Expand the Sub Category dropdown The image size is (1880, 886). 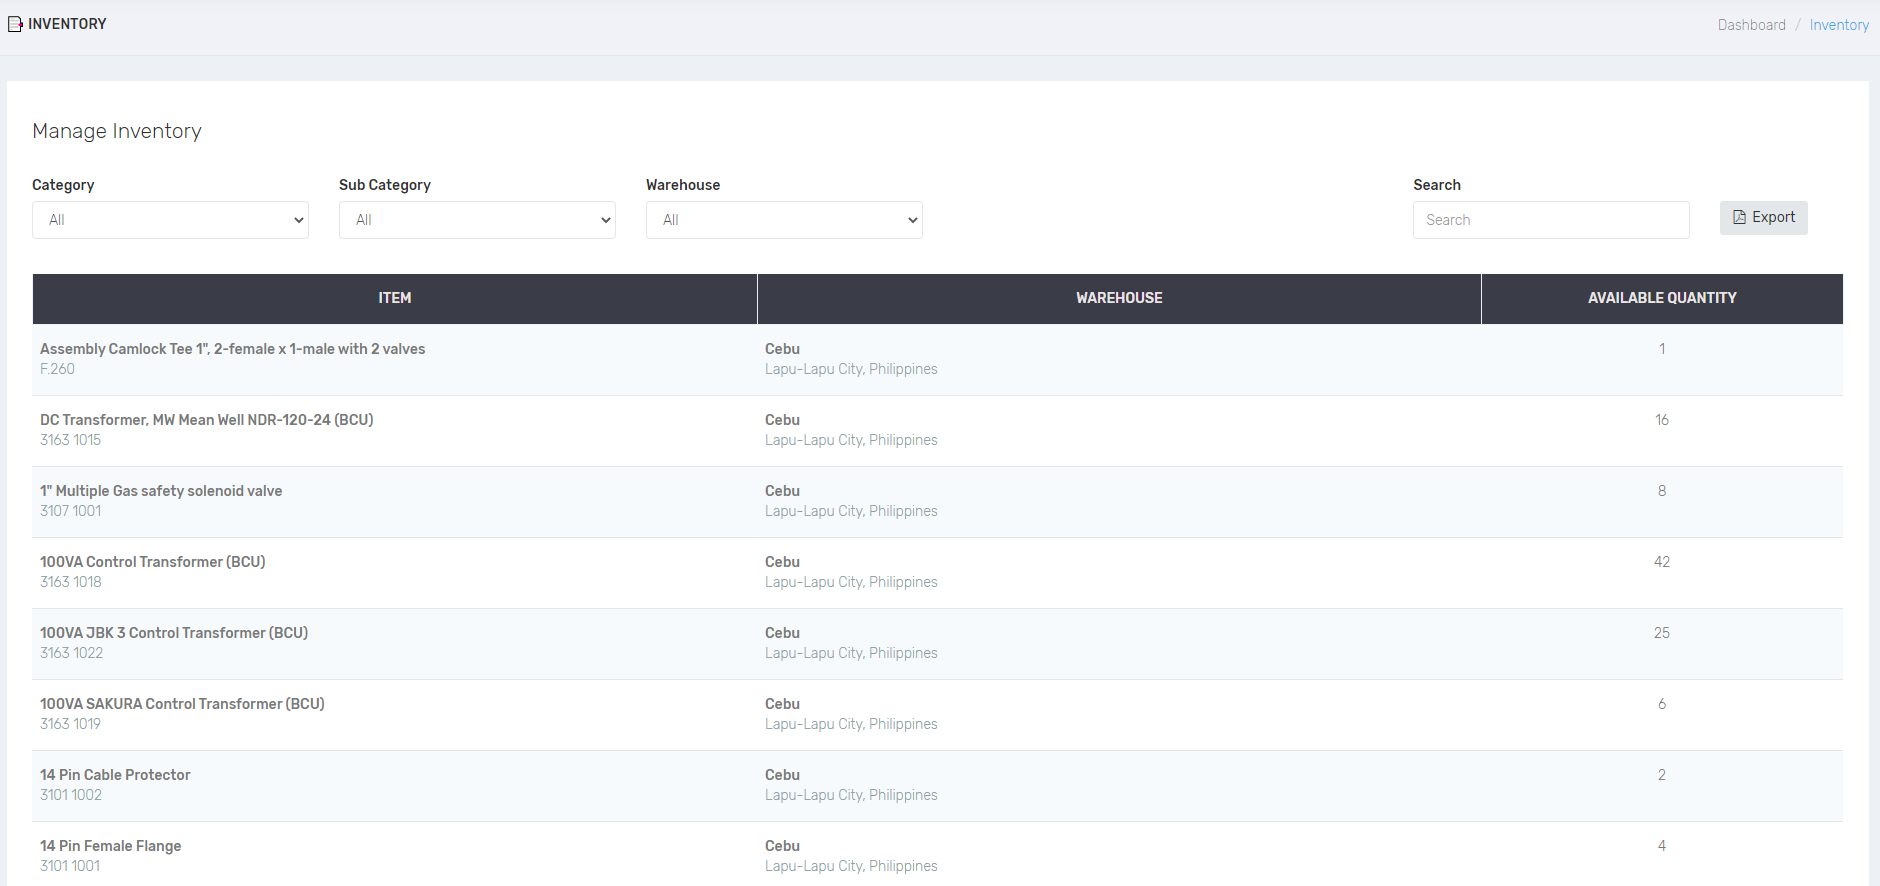tap(477, 220)
